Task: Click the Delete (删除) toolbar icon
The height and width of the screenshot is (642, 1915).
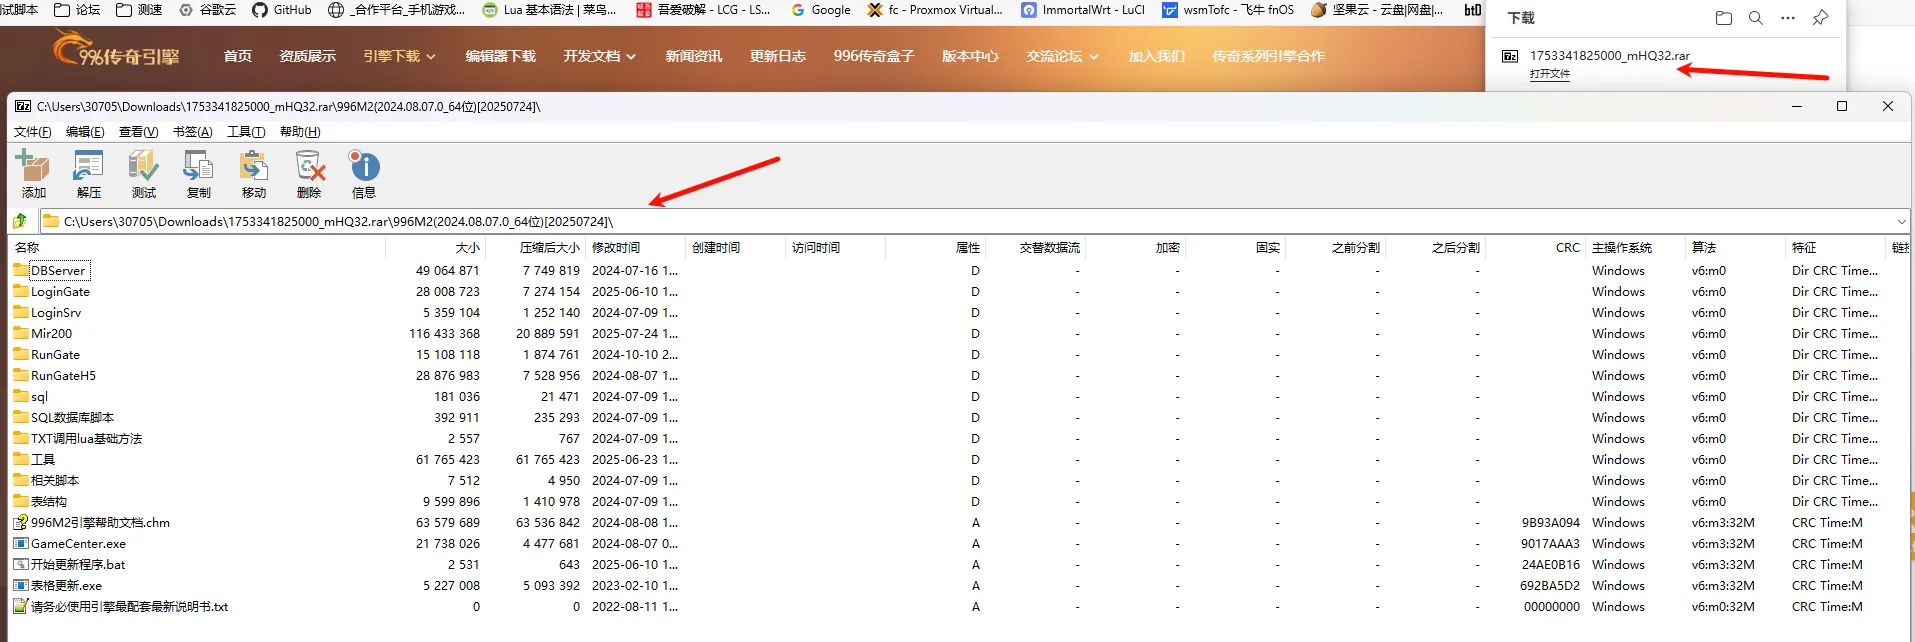Action: click(x=309, y=174)
